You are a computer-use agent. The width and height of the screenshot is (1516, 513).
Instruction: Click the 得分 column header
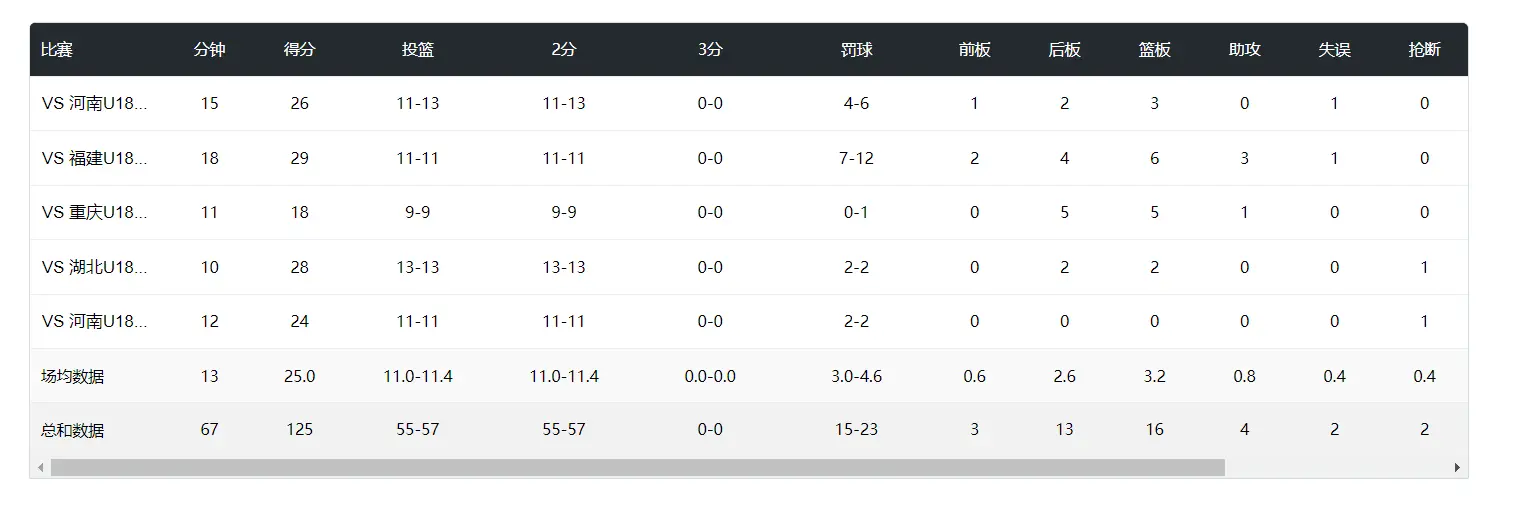pyautogui.click(x=299, y=50)
